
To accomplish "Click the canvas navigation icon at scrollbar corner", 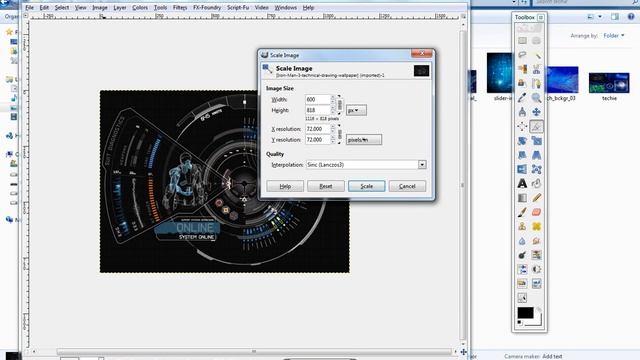I will 463,352.
